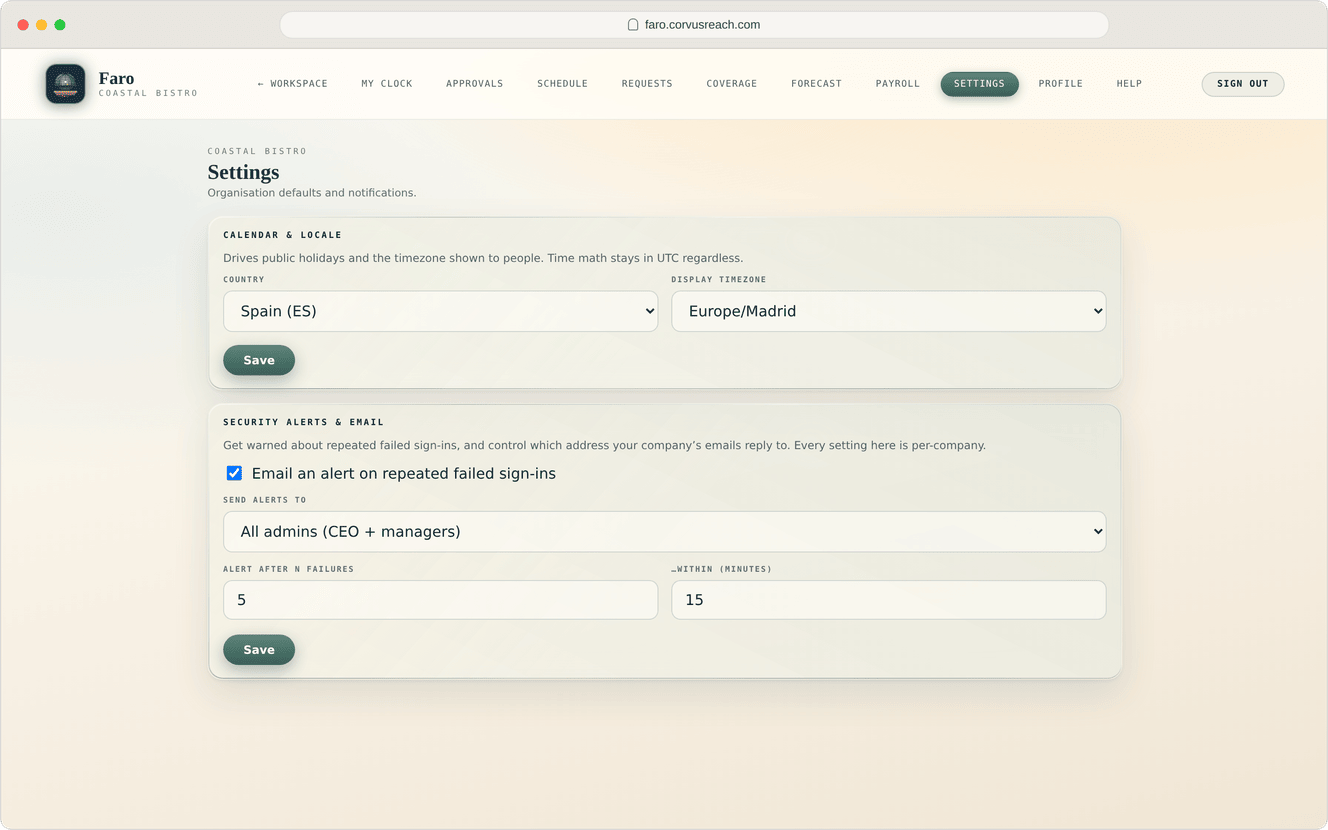Click the Sign Out button
The height and width of the screenshot is (830, 1328).
click(x=1243, y=84)
